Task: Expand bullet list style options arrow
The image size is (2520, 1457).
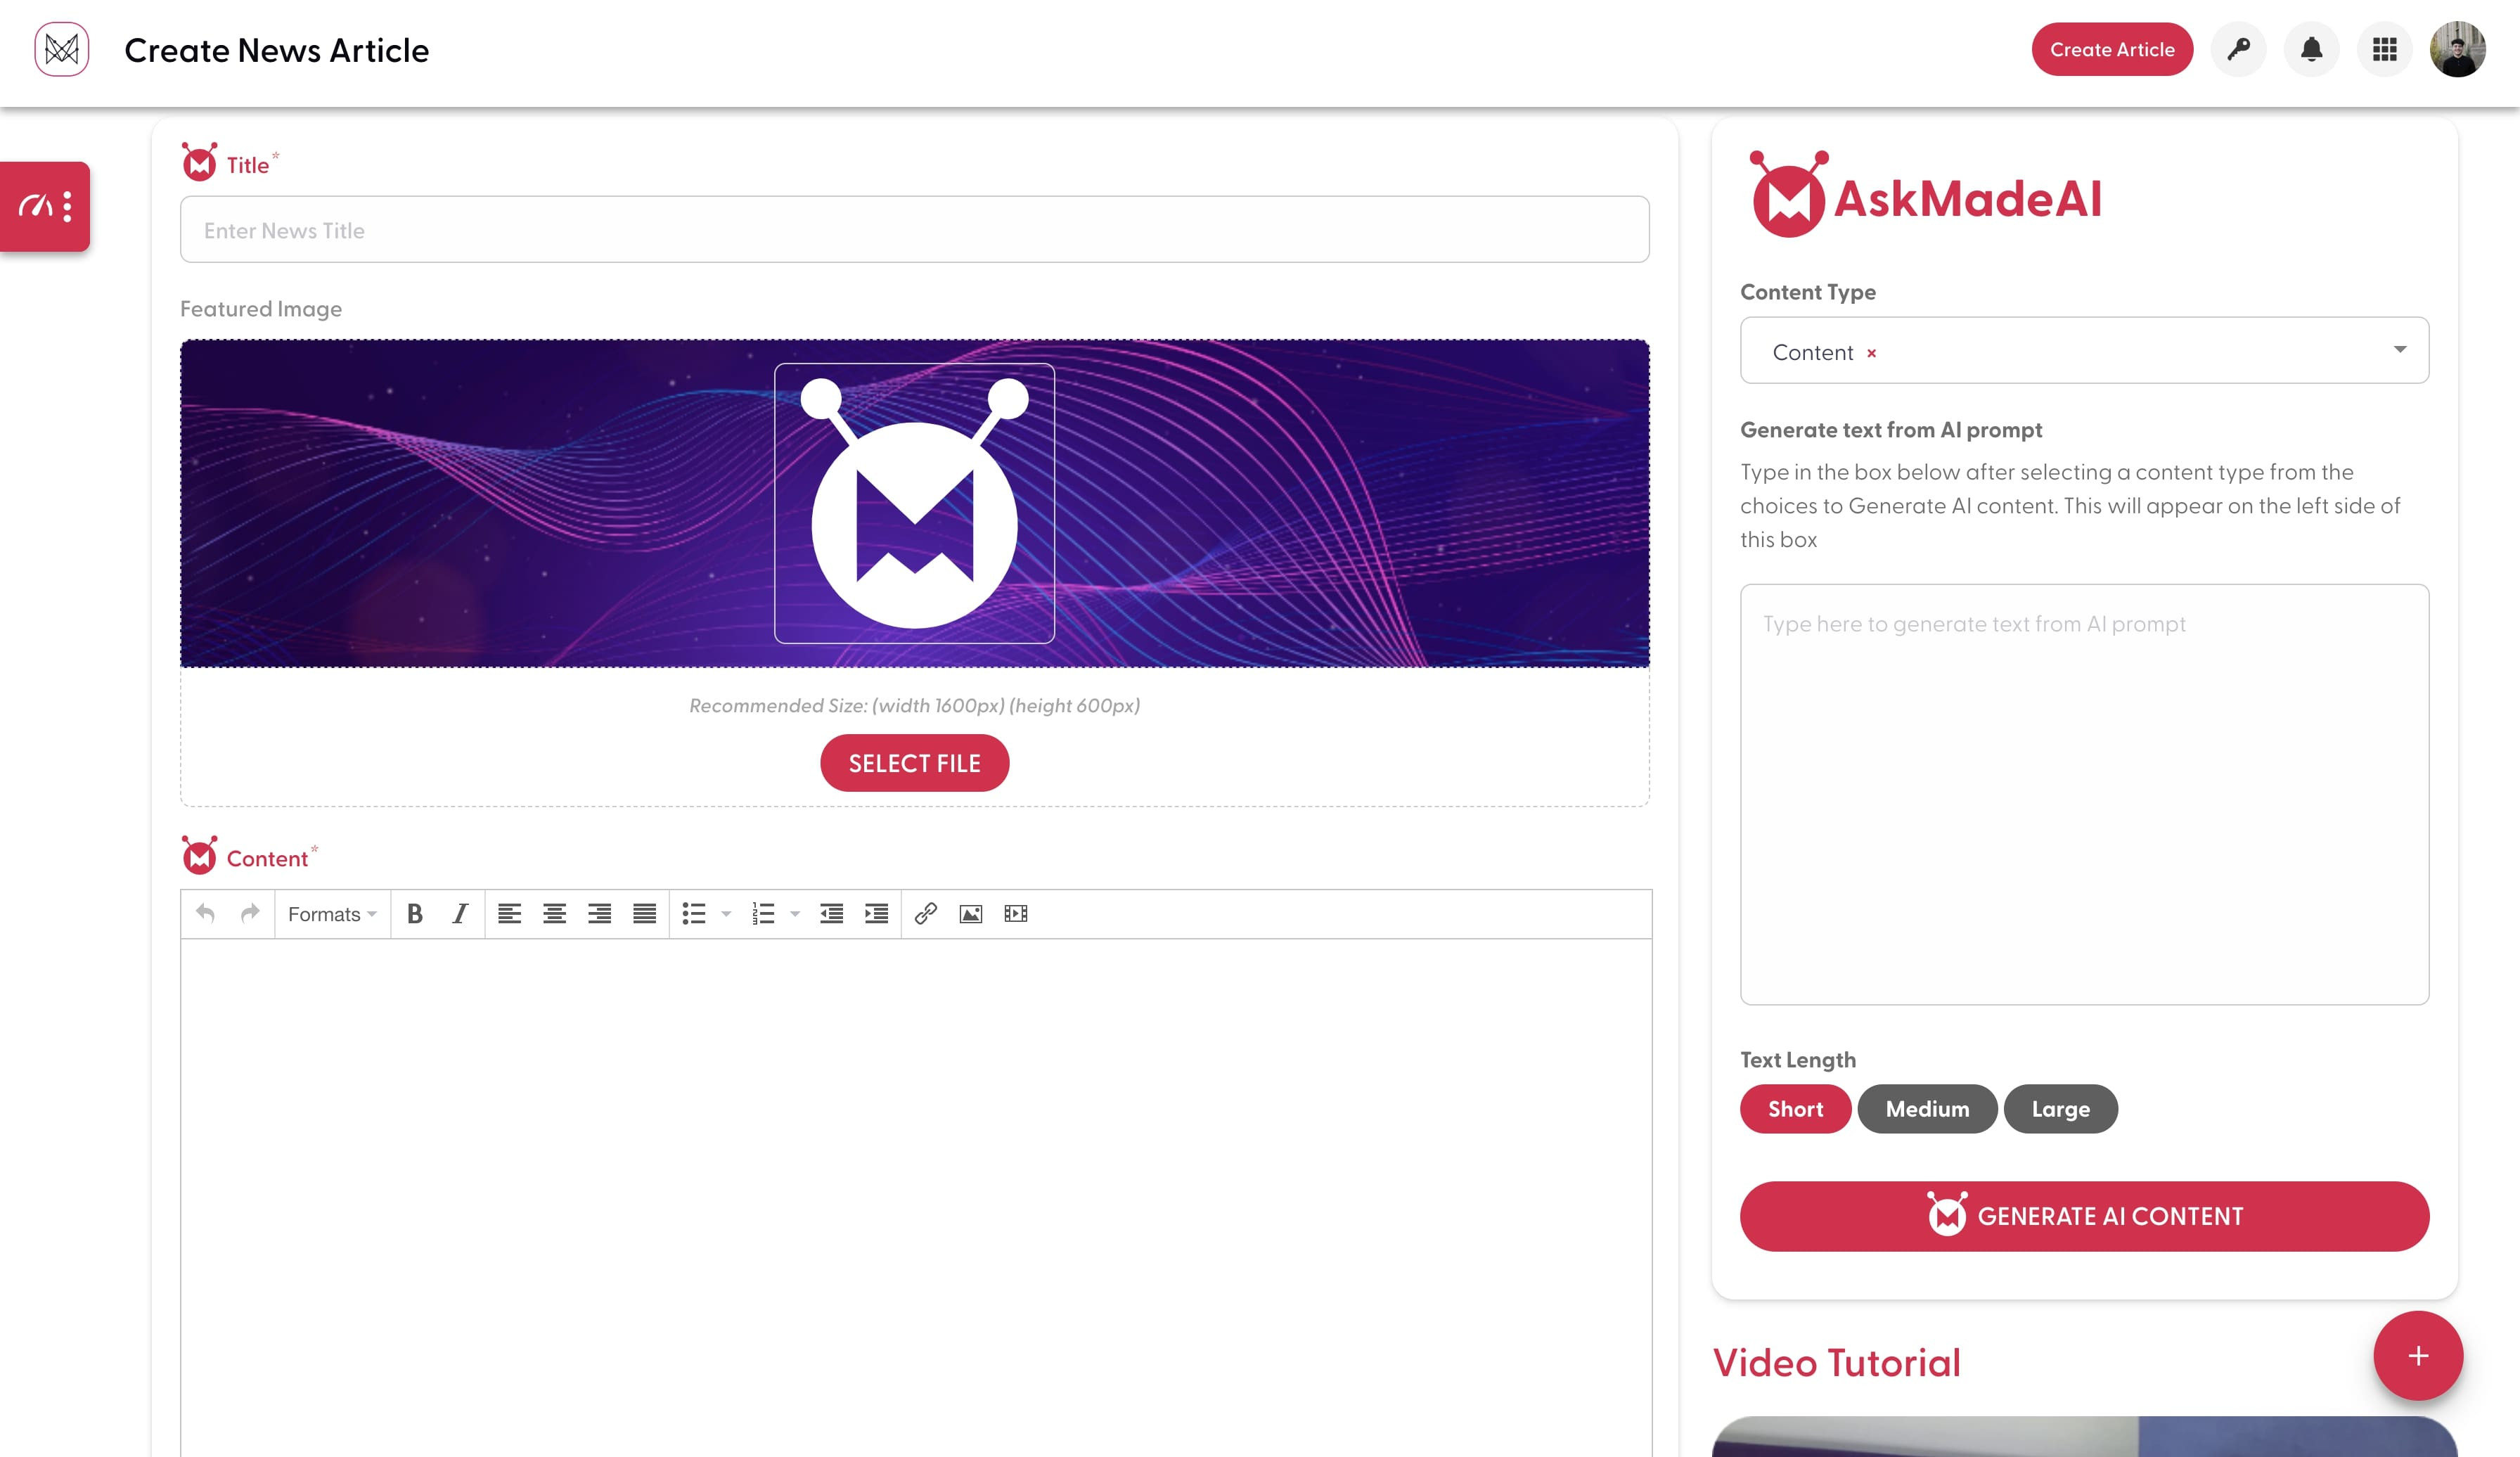Action: click(727, 914)
